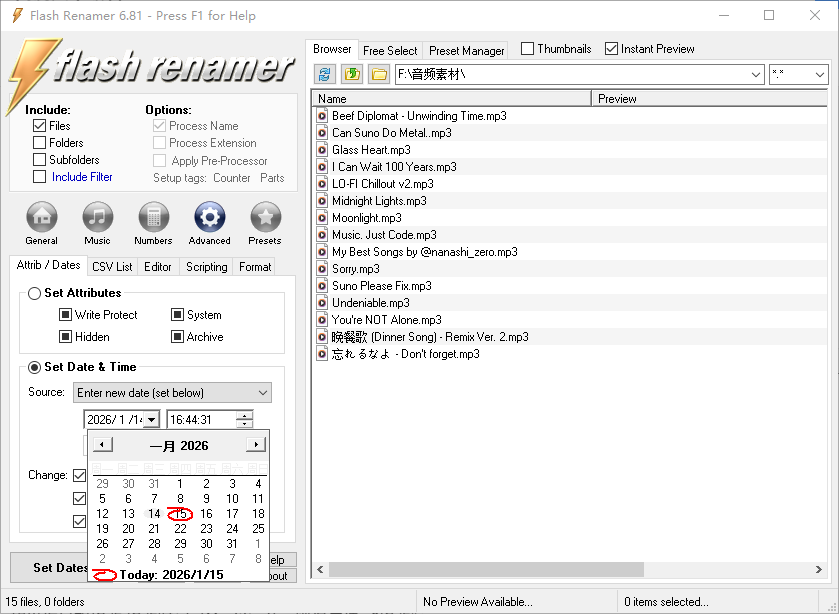The height and width of the screenshot is (614, 839).
Task: Expand the file mask filter dropdown
Action: point(819,75)
